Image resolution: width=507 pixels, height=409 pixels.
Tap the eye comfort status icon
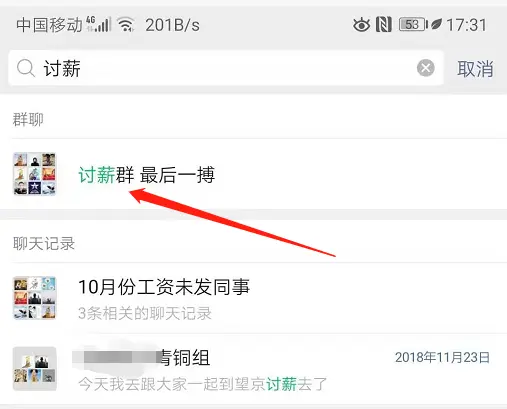tap(361, 25)
